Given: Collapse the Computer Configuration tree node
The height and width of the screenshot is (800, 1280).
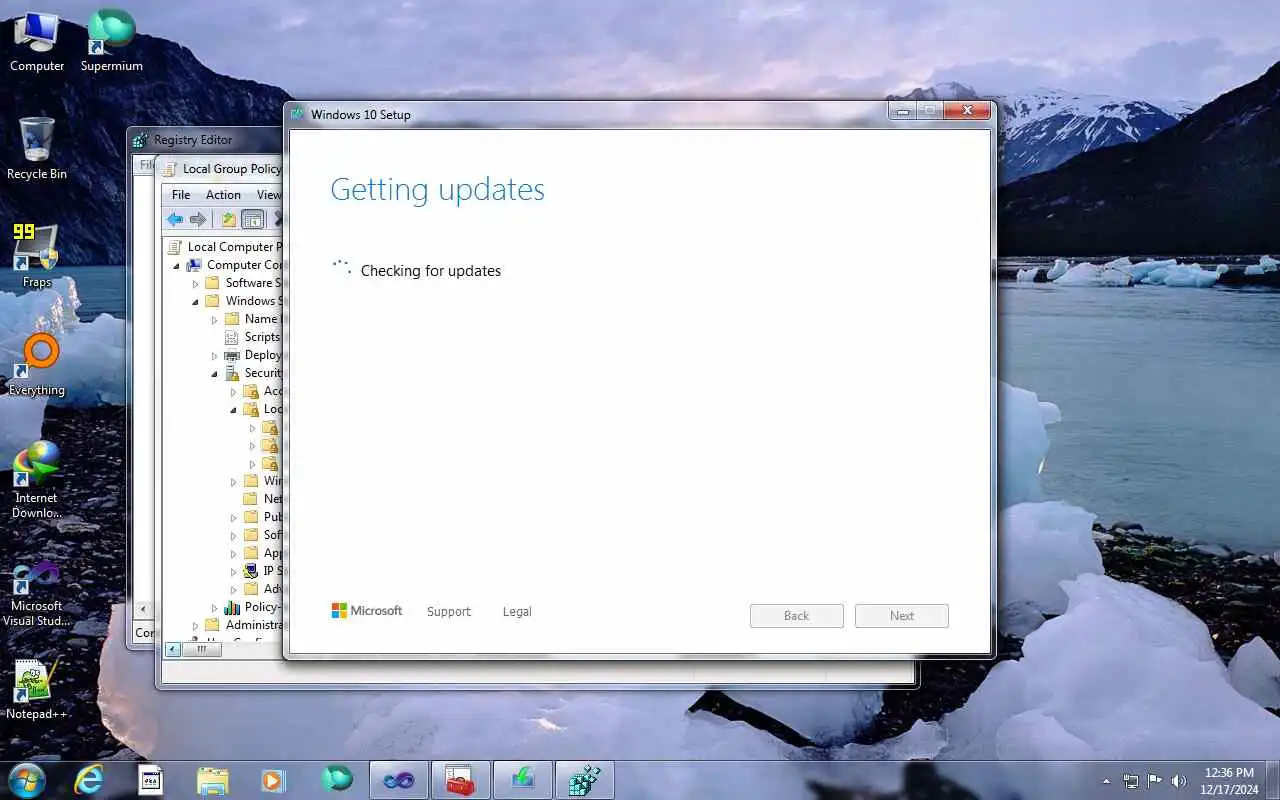Looking at the screenshot, I should click(x=177, y=265).
